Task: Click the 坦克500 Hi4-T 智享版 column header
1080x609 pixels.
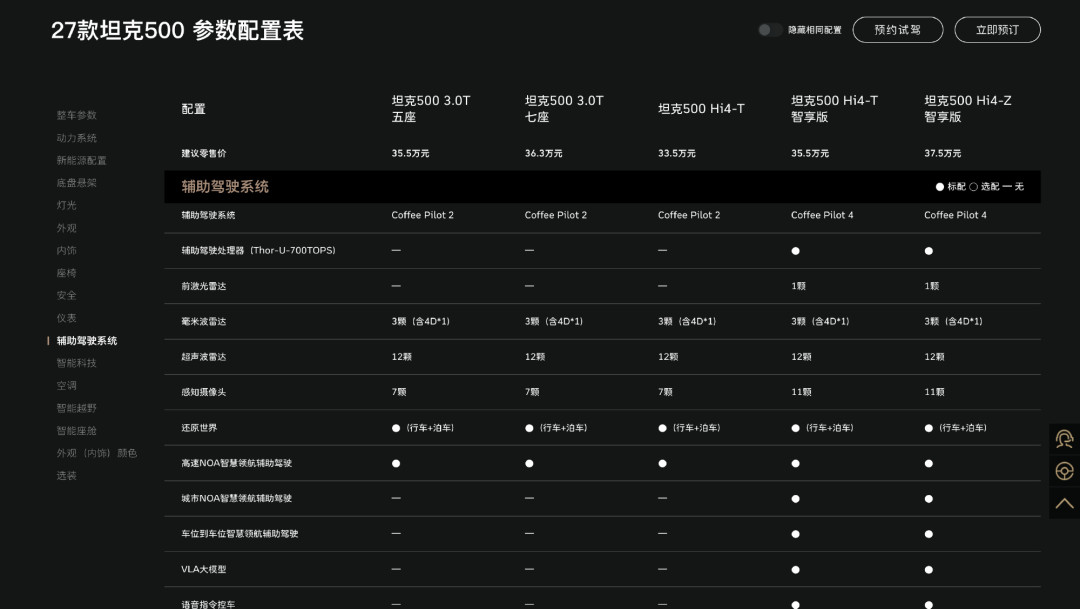Action: pyautogui.click(x=835, y=108)
